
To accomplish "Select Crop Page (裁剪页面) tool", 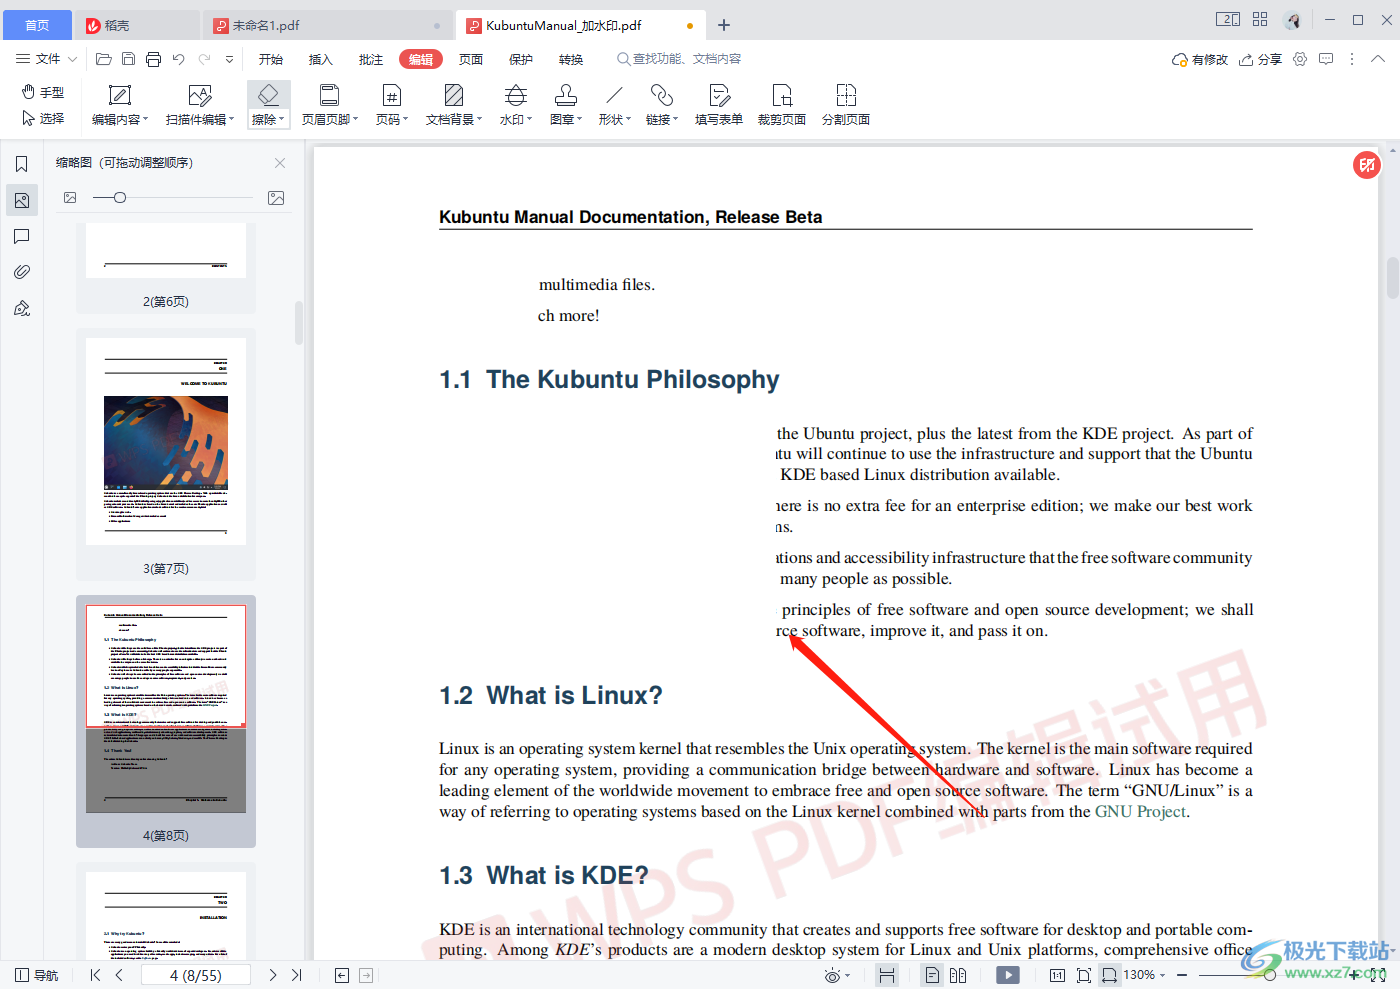I will pos(782,105).
